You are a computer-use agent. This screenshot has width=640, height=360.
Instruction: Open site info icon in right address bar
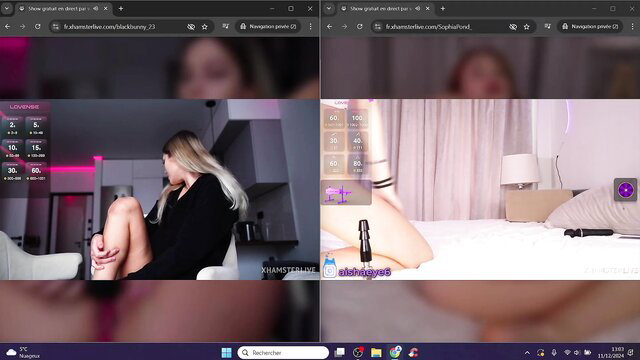click(x=378, y=27)
